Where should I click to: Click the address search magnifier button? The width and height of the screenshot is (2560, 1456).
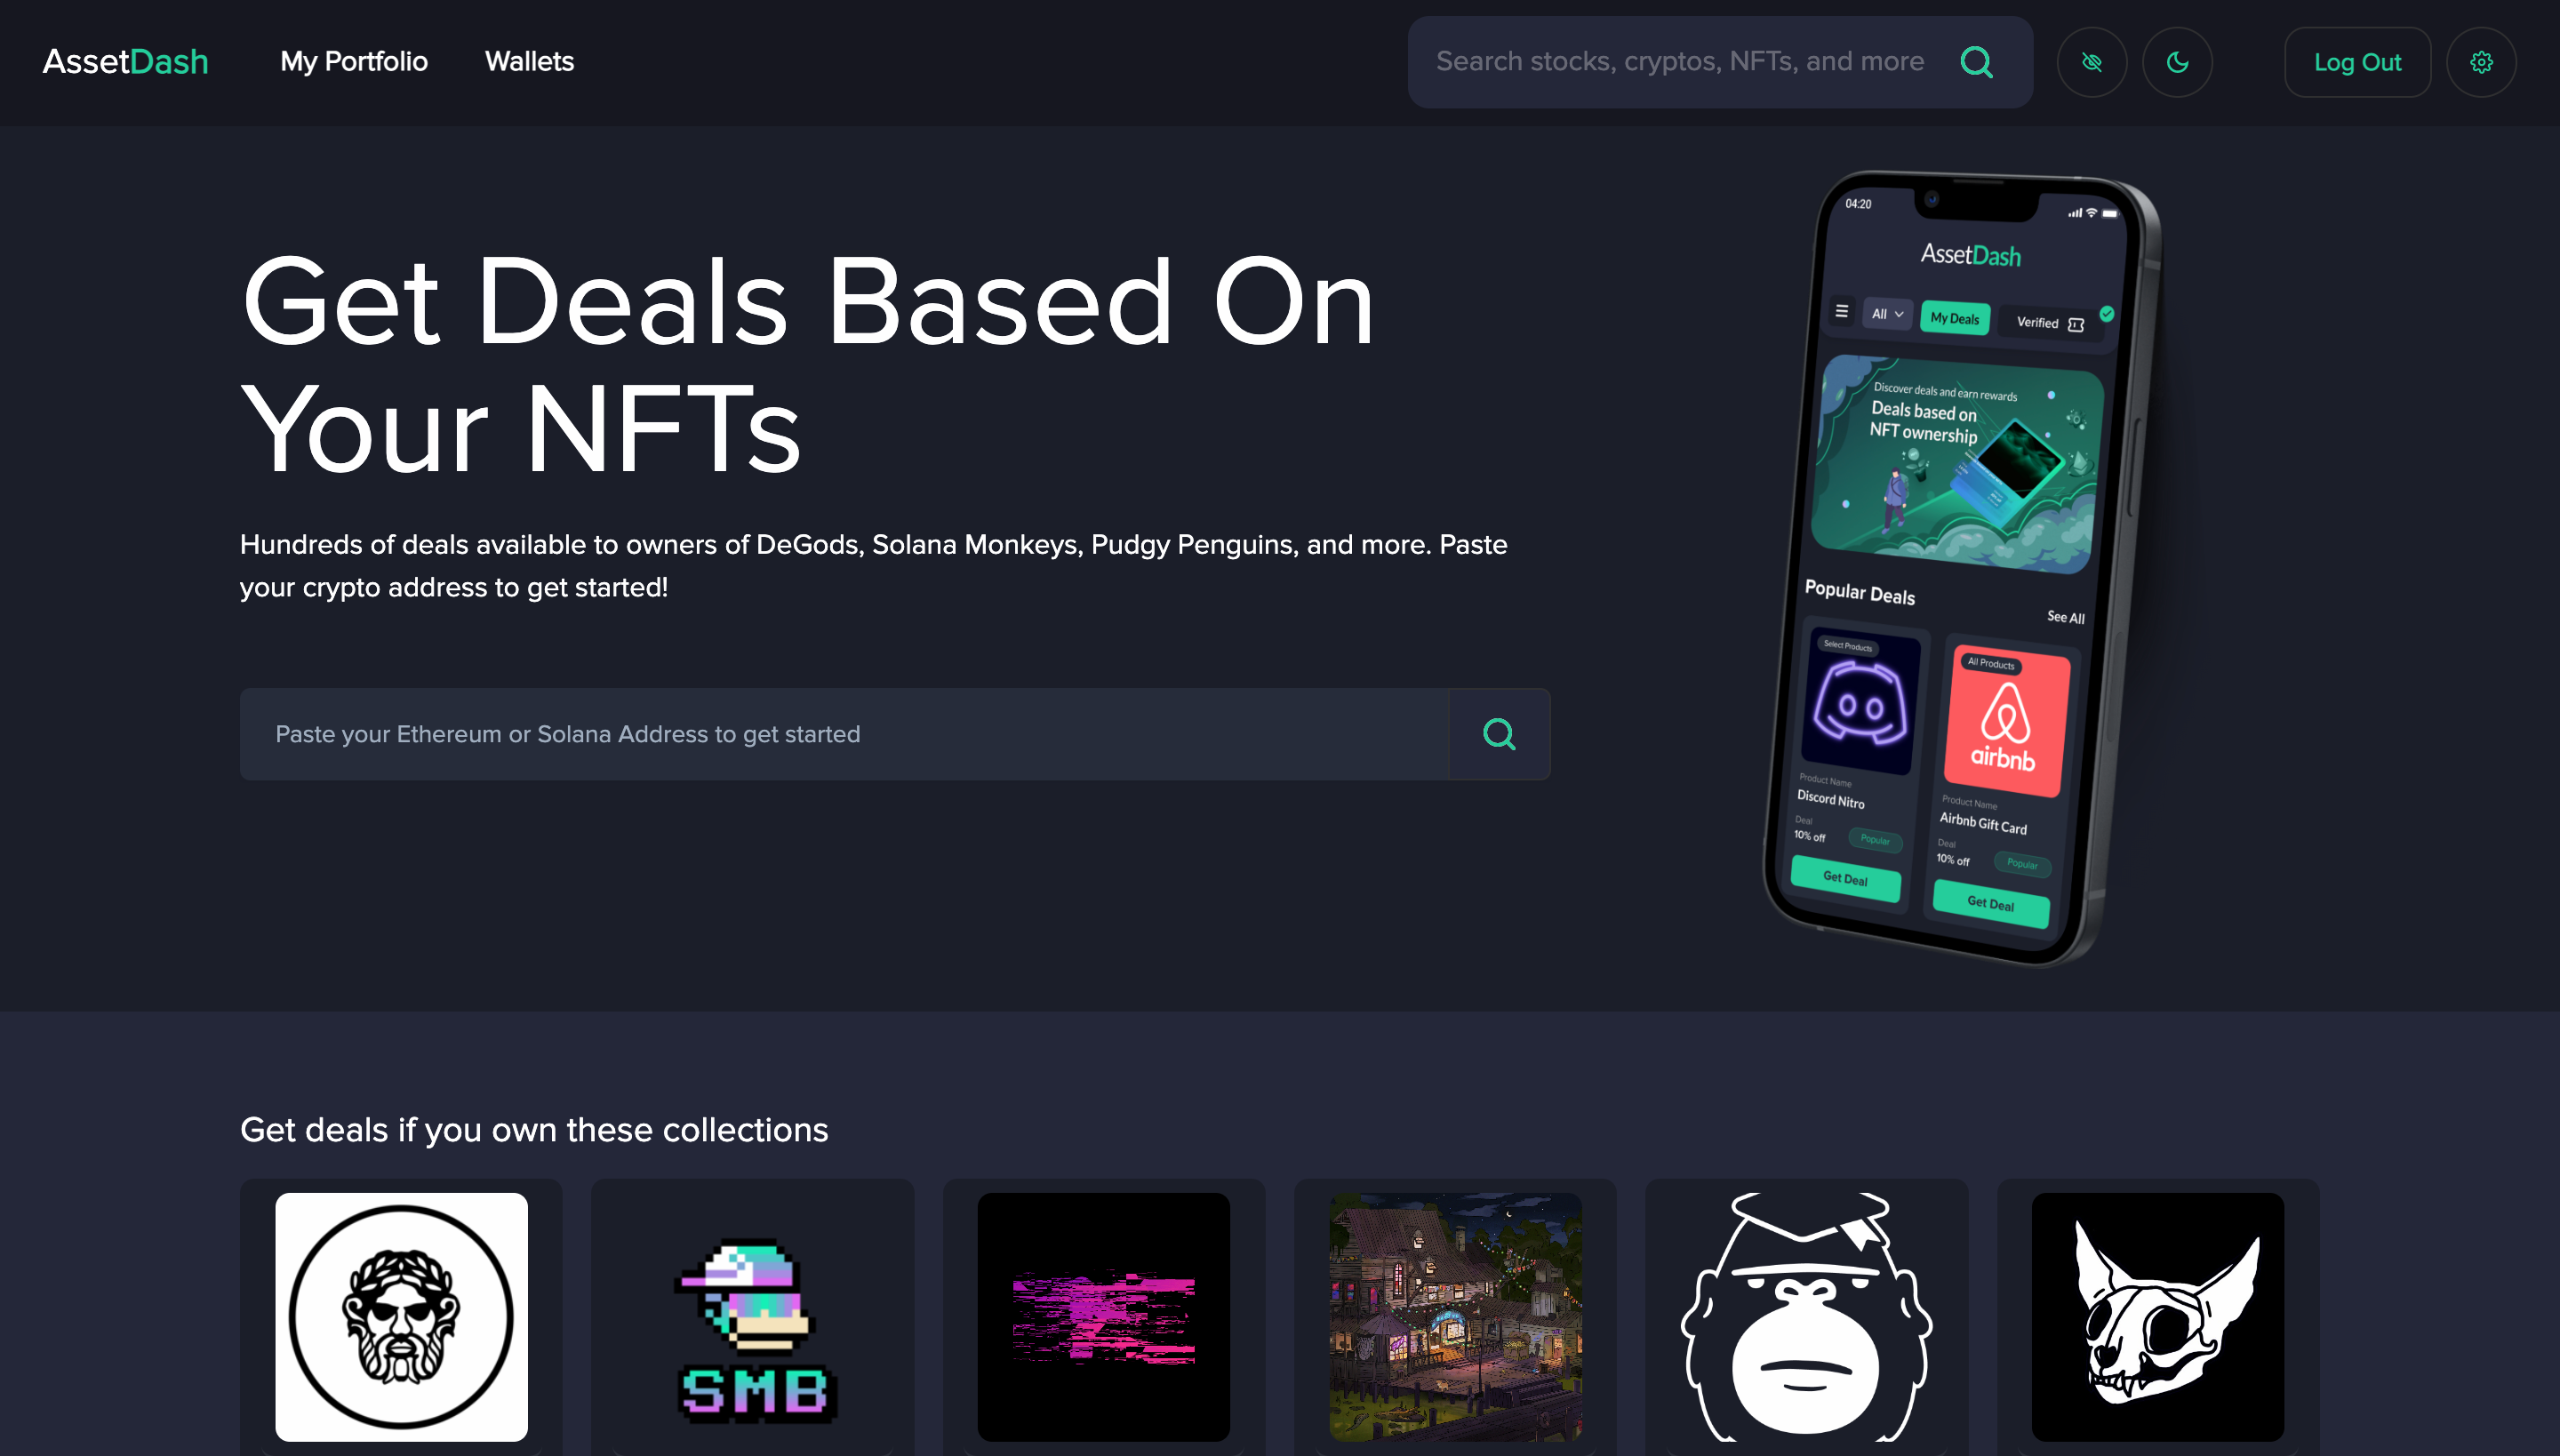coord(1499,734)
